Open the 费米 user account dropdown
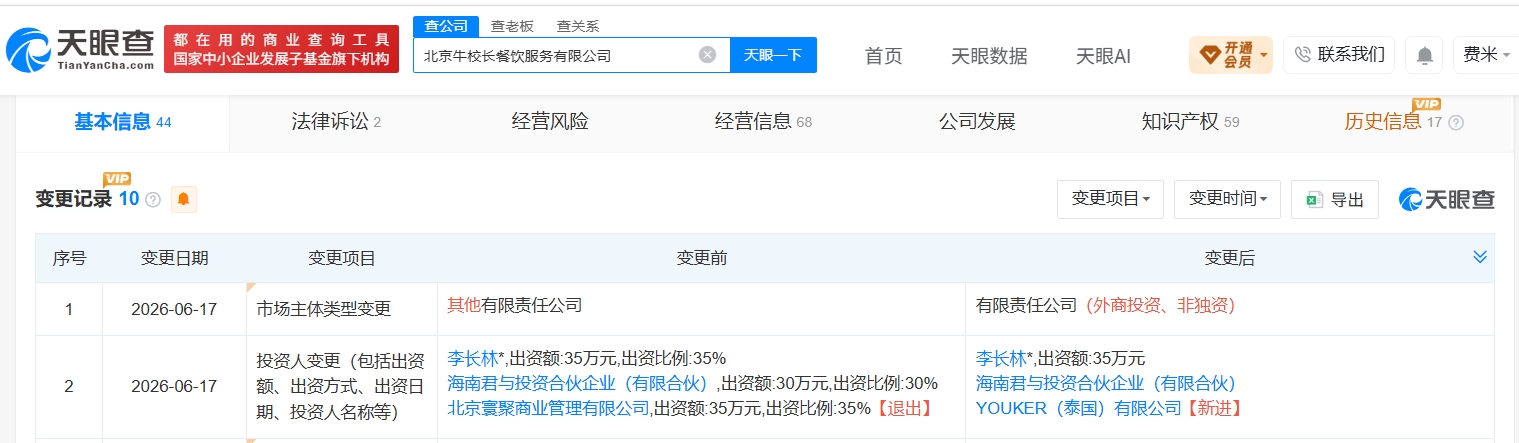The height and width of the screenshot is (443, 1519). coord(1488,55)
